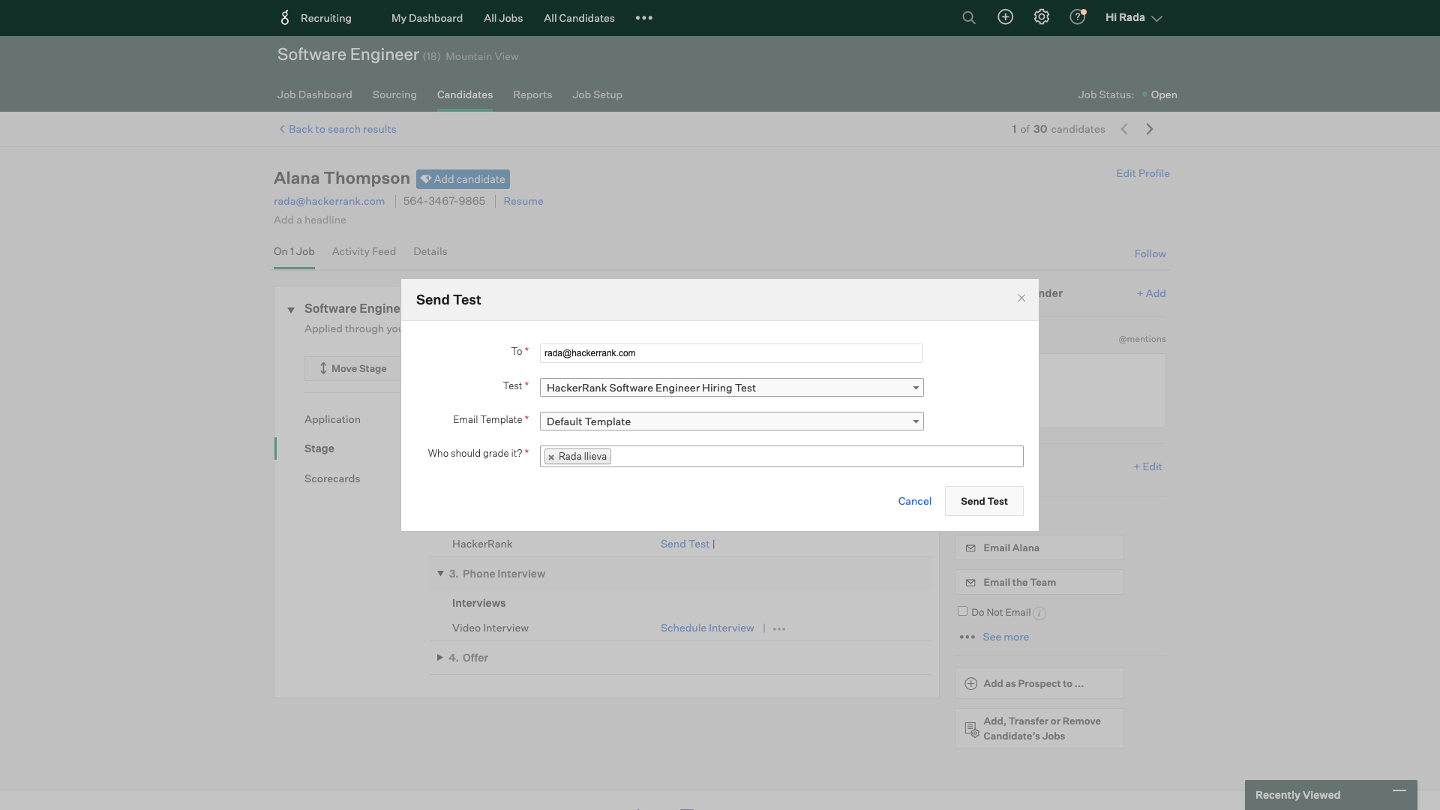Open the help question mark icon
The height and width of the screenshot is (810, 1440).
[x=1077, y=18]
